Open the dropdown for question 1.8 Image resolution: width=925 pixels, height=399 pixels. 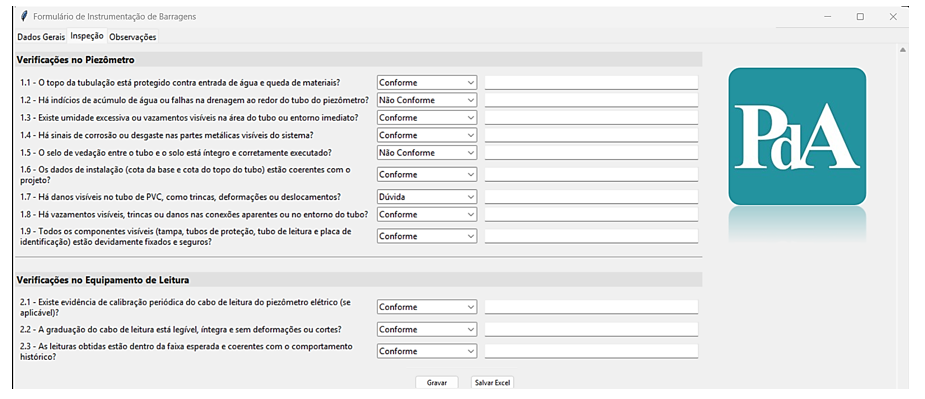point(427,214)
